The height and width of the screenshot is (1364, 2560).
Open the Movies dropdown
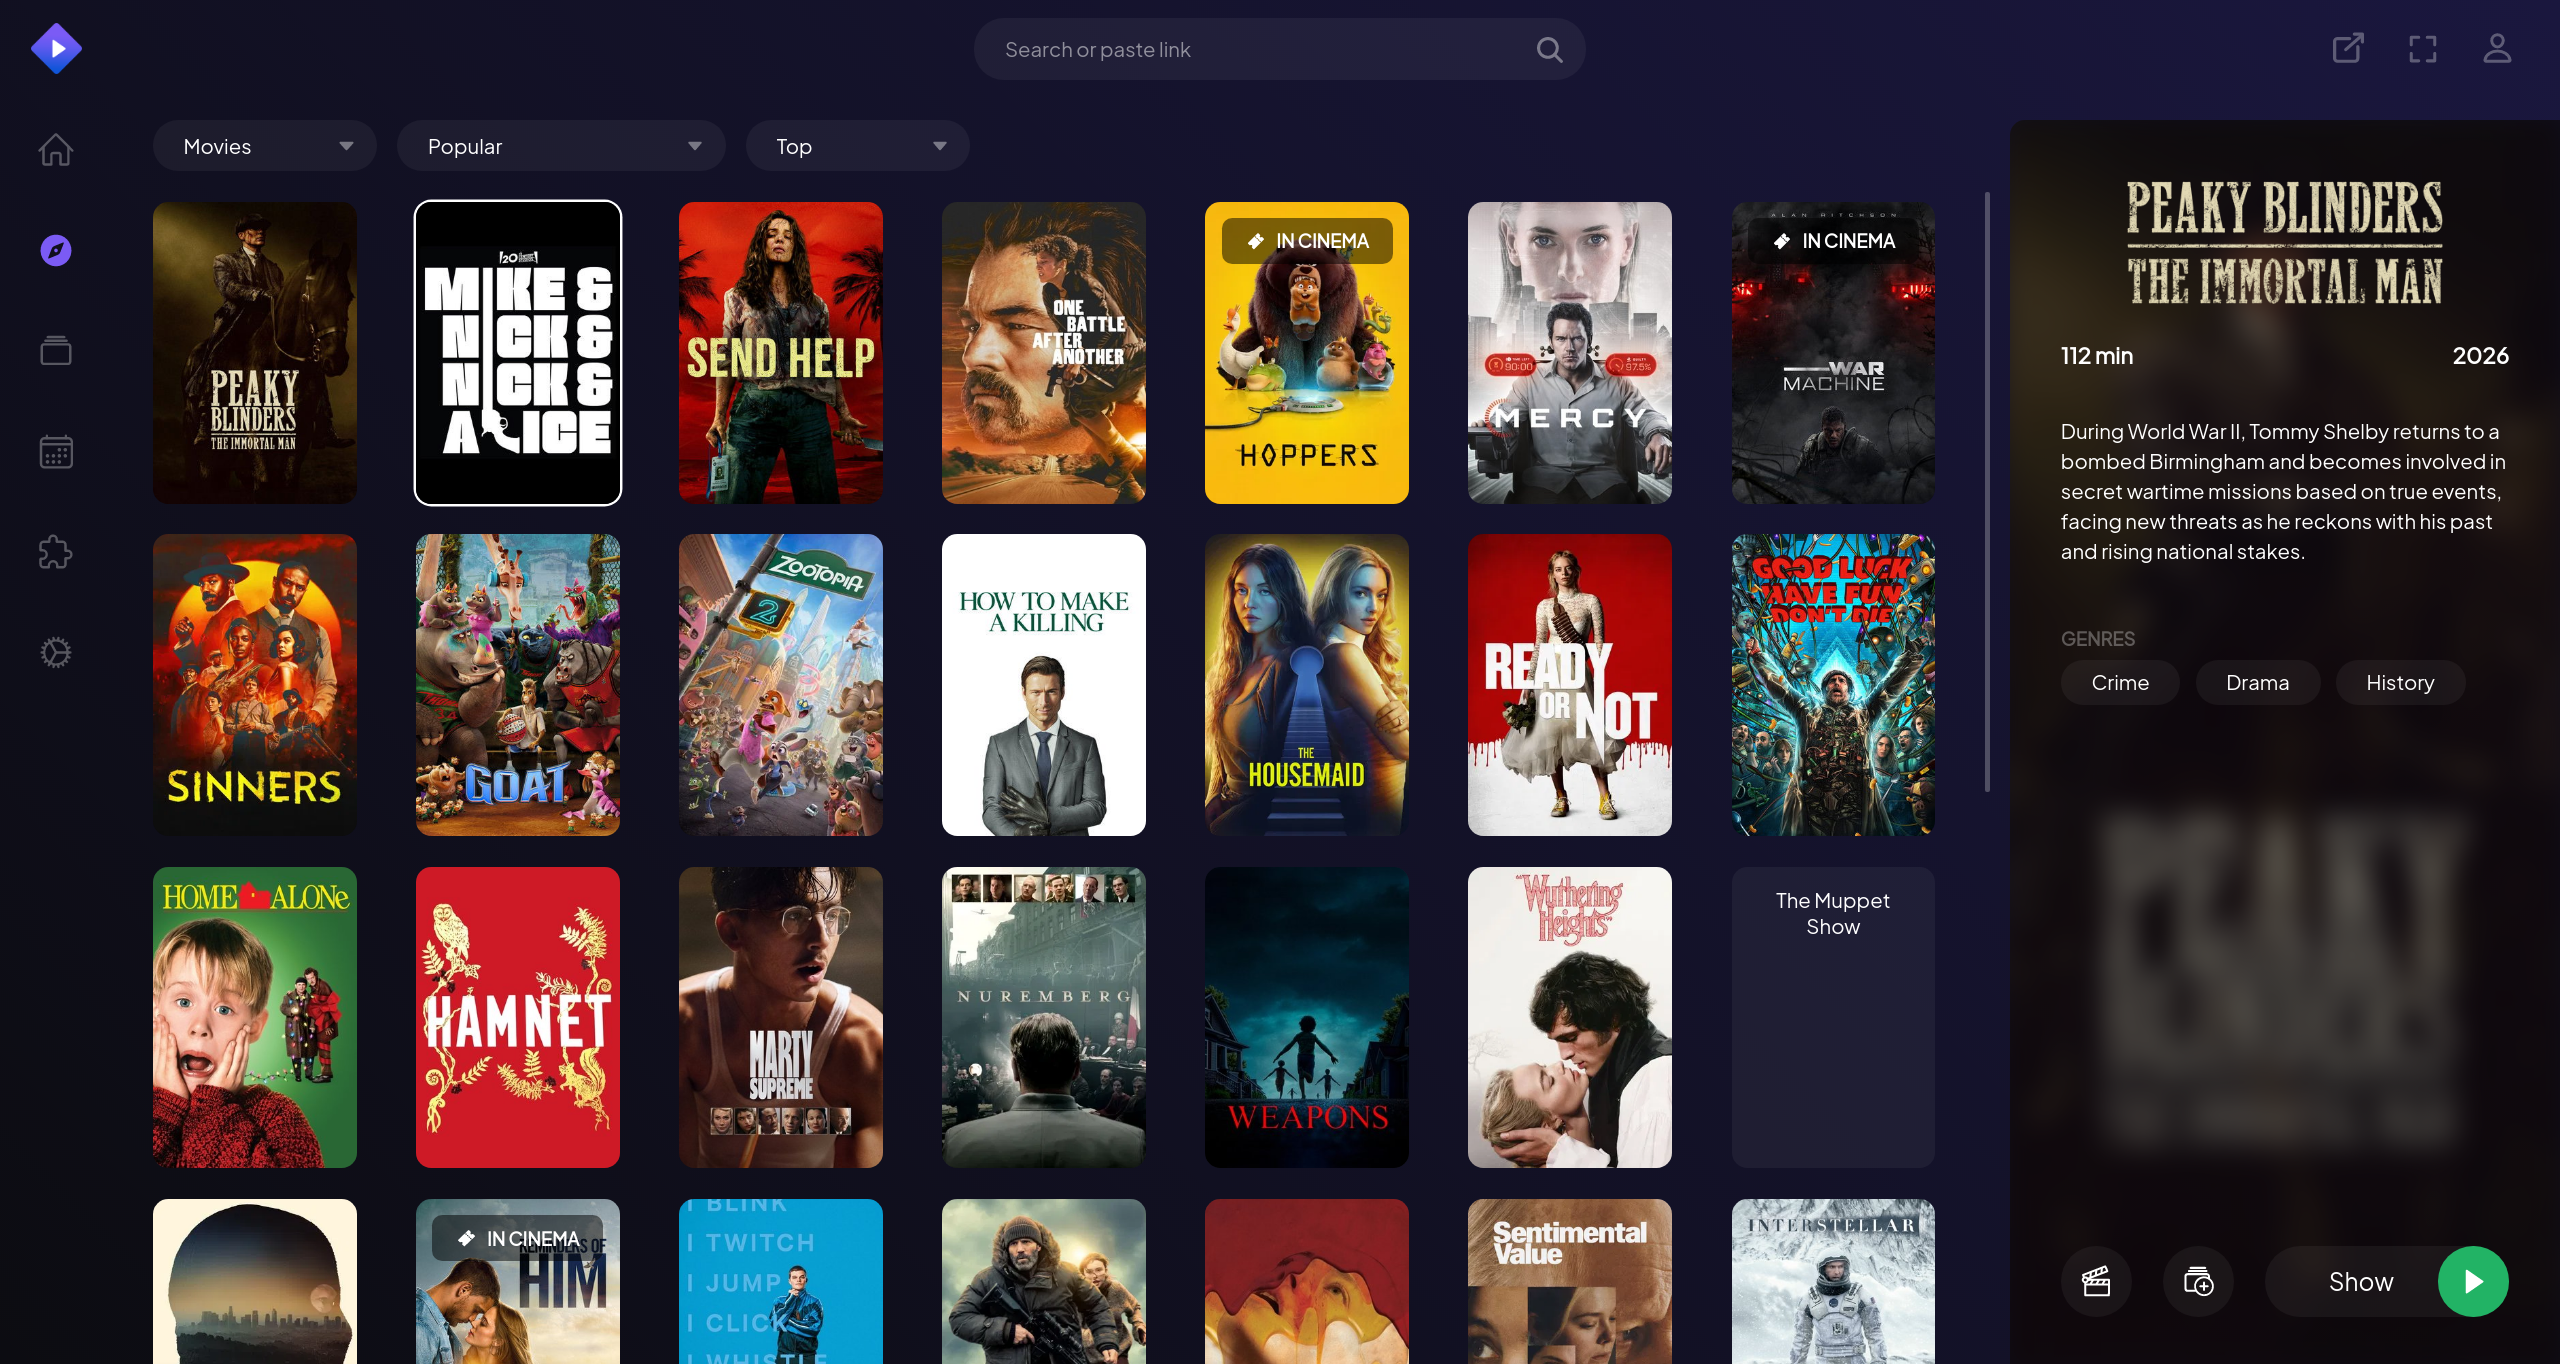pyautogui.click(x=264, y=145)
